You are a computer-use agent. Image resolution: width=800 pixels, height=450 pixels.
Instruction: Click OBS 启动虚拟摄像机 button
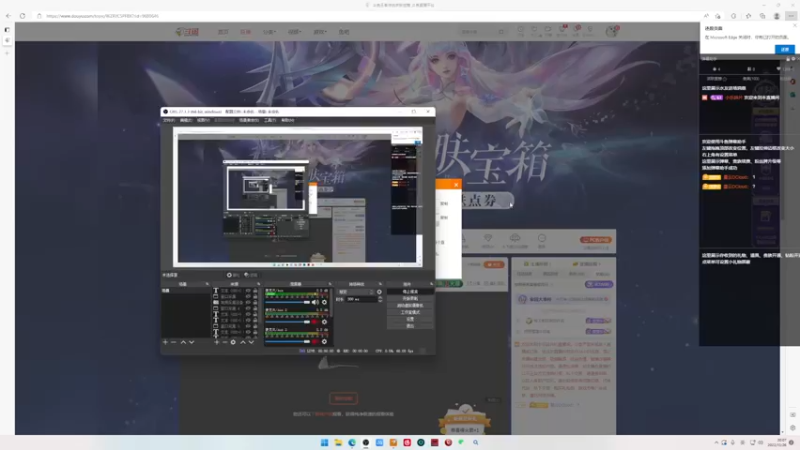click(x=410, y=305)
